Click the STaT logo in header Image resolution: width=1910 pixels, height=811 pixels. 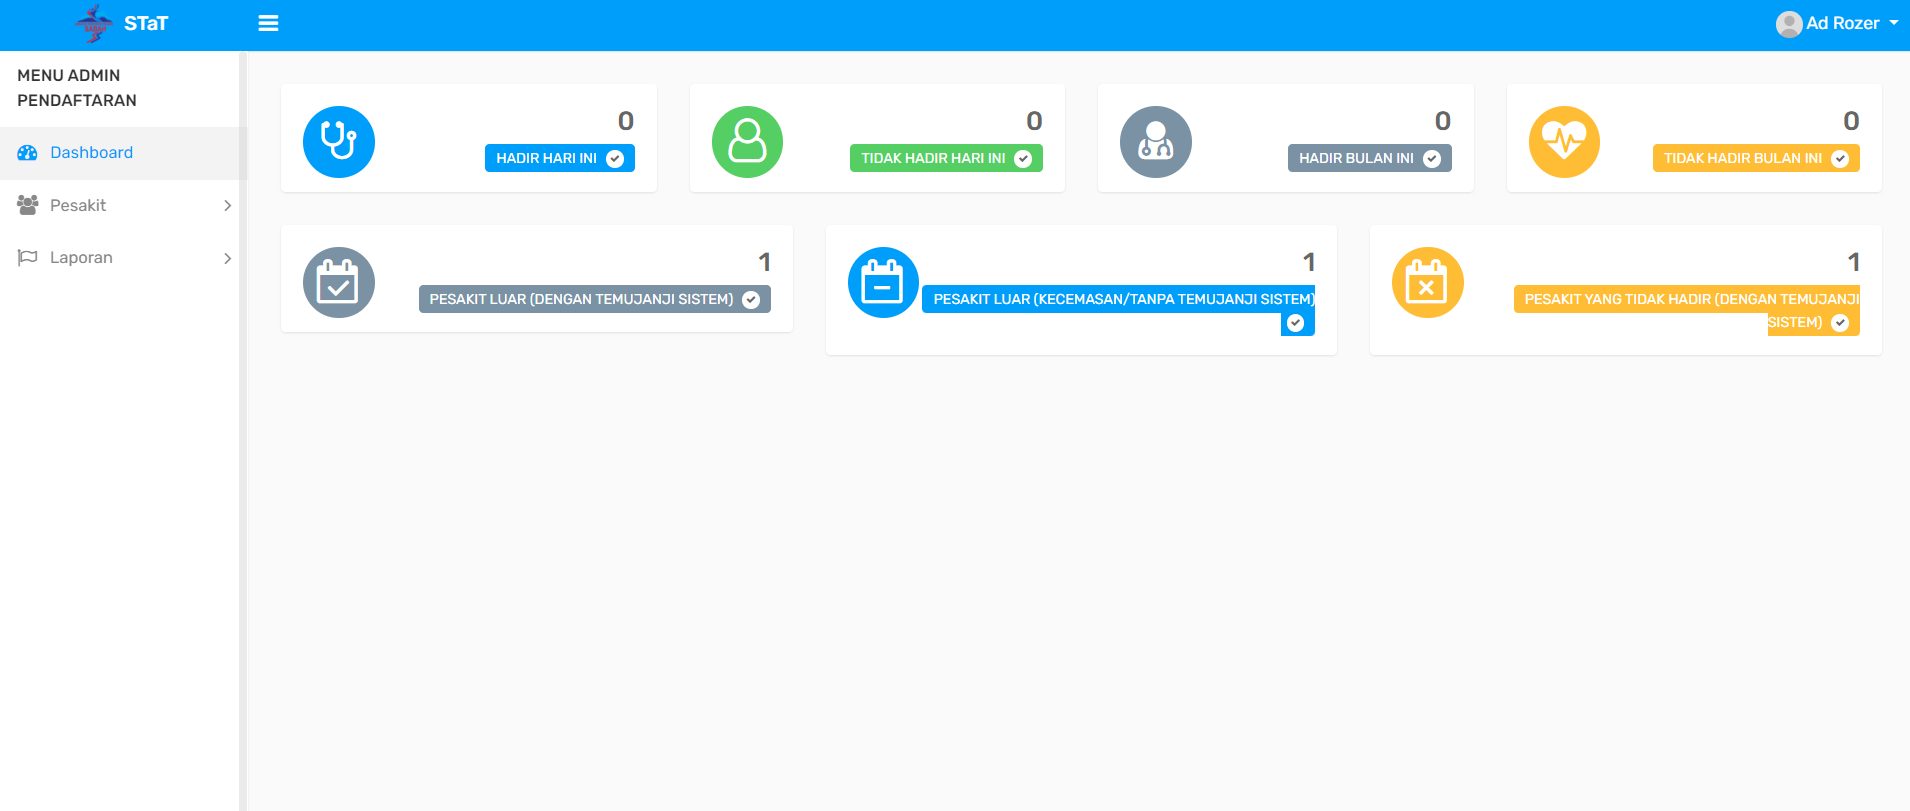coord(122,23)
